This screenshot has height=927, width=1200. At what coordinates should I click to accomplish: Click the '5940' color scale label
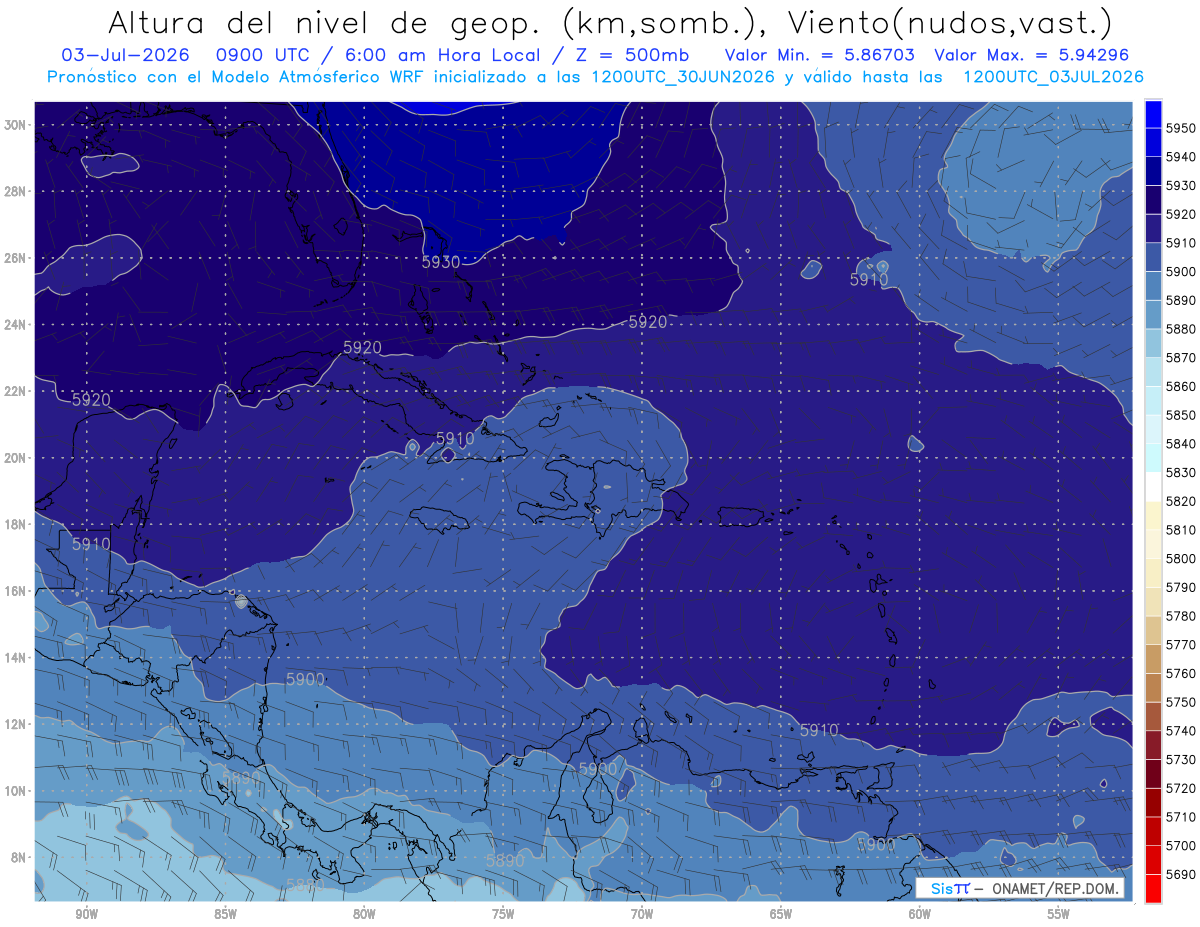click(1181, 157)
